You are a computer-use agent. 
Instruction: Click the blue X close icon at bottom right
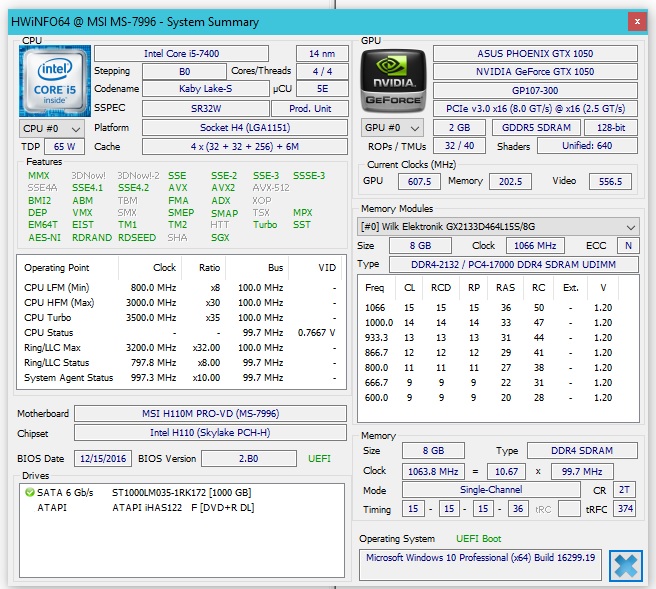point(625,566)
